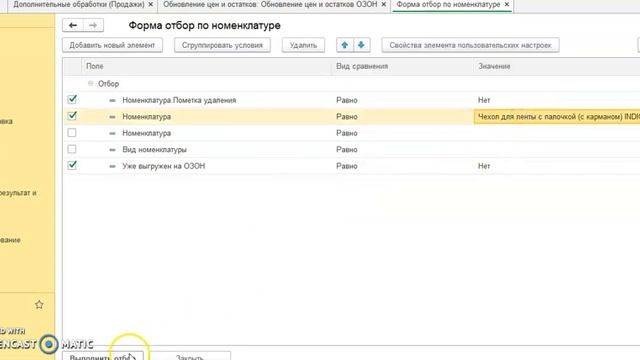
Task: Add the current page to favorites (star icon)
Action: pyautogui.click(x=39, y=304)
